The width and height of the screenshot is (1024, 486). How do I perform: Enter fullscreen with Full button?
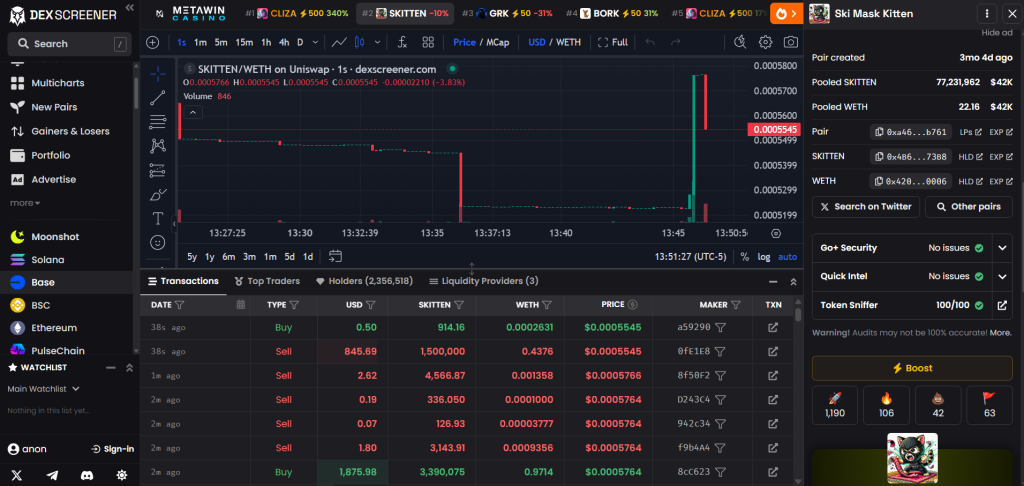(613, 42)
